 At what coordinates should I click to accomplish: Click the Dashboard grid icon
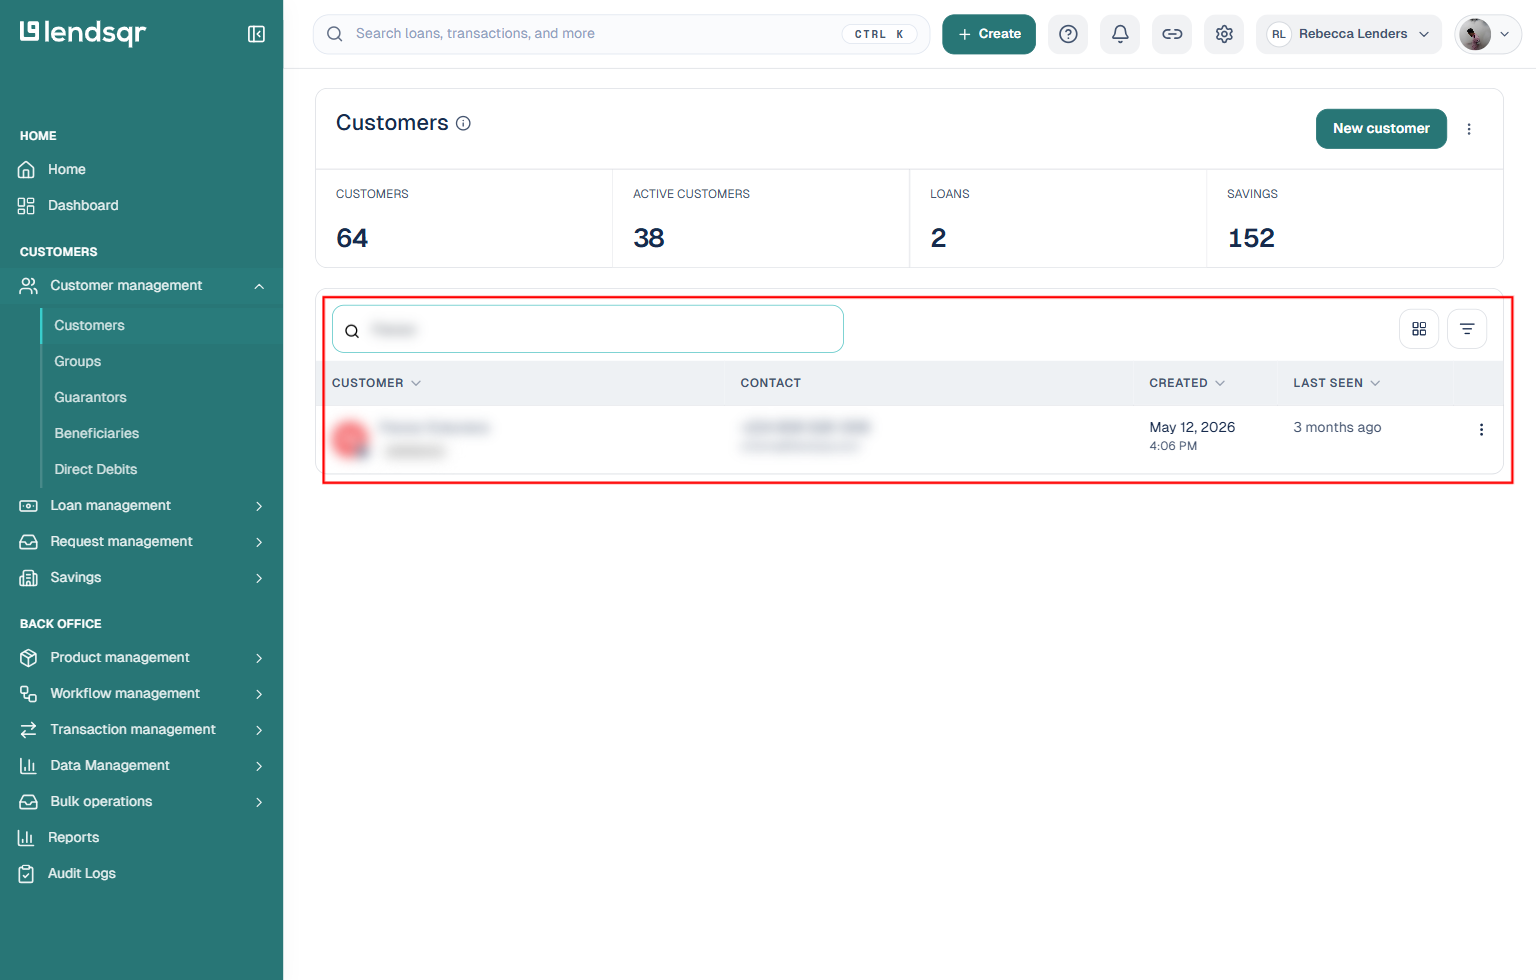click(x=27, y=206)
